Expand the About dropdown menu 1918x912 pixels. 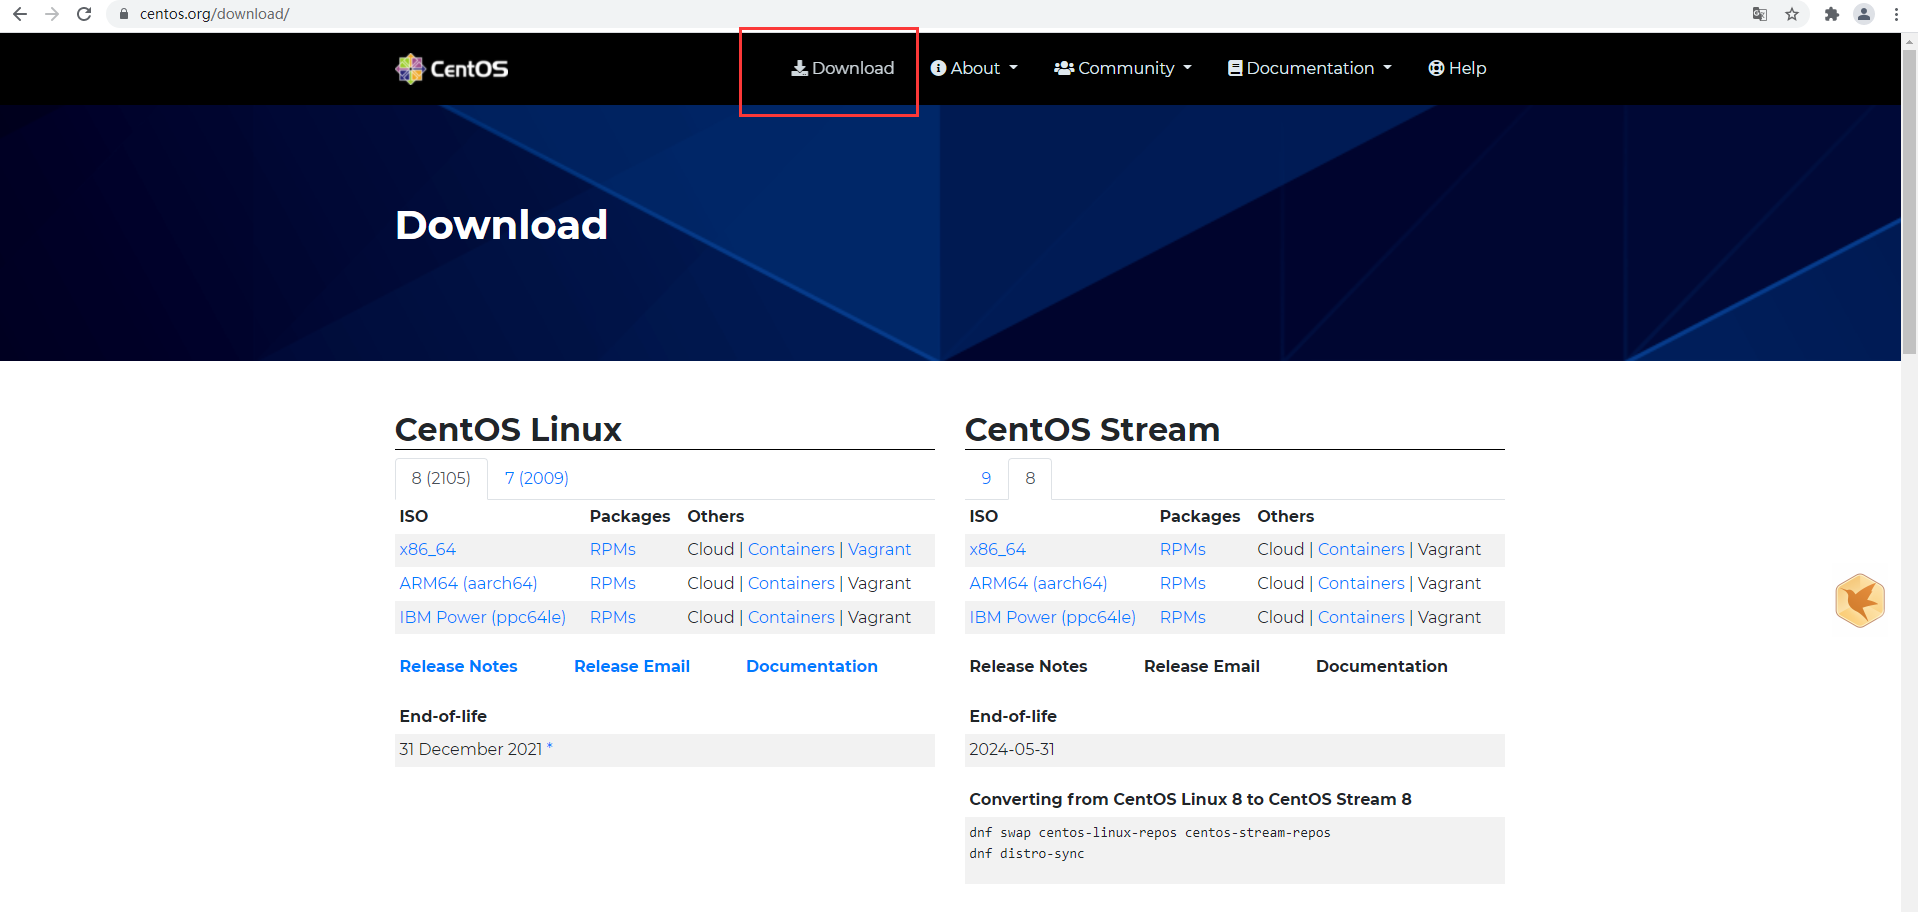click(974, 68)
